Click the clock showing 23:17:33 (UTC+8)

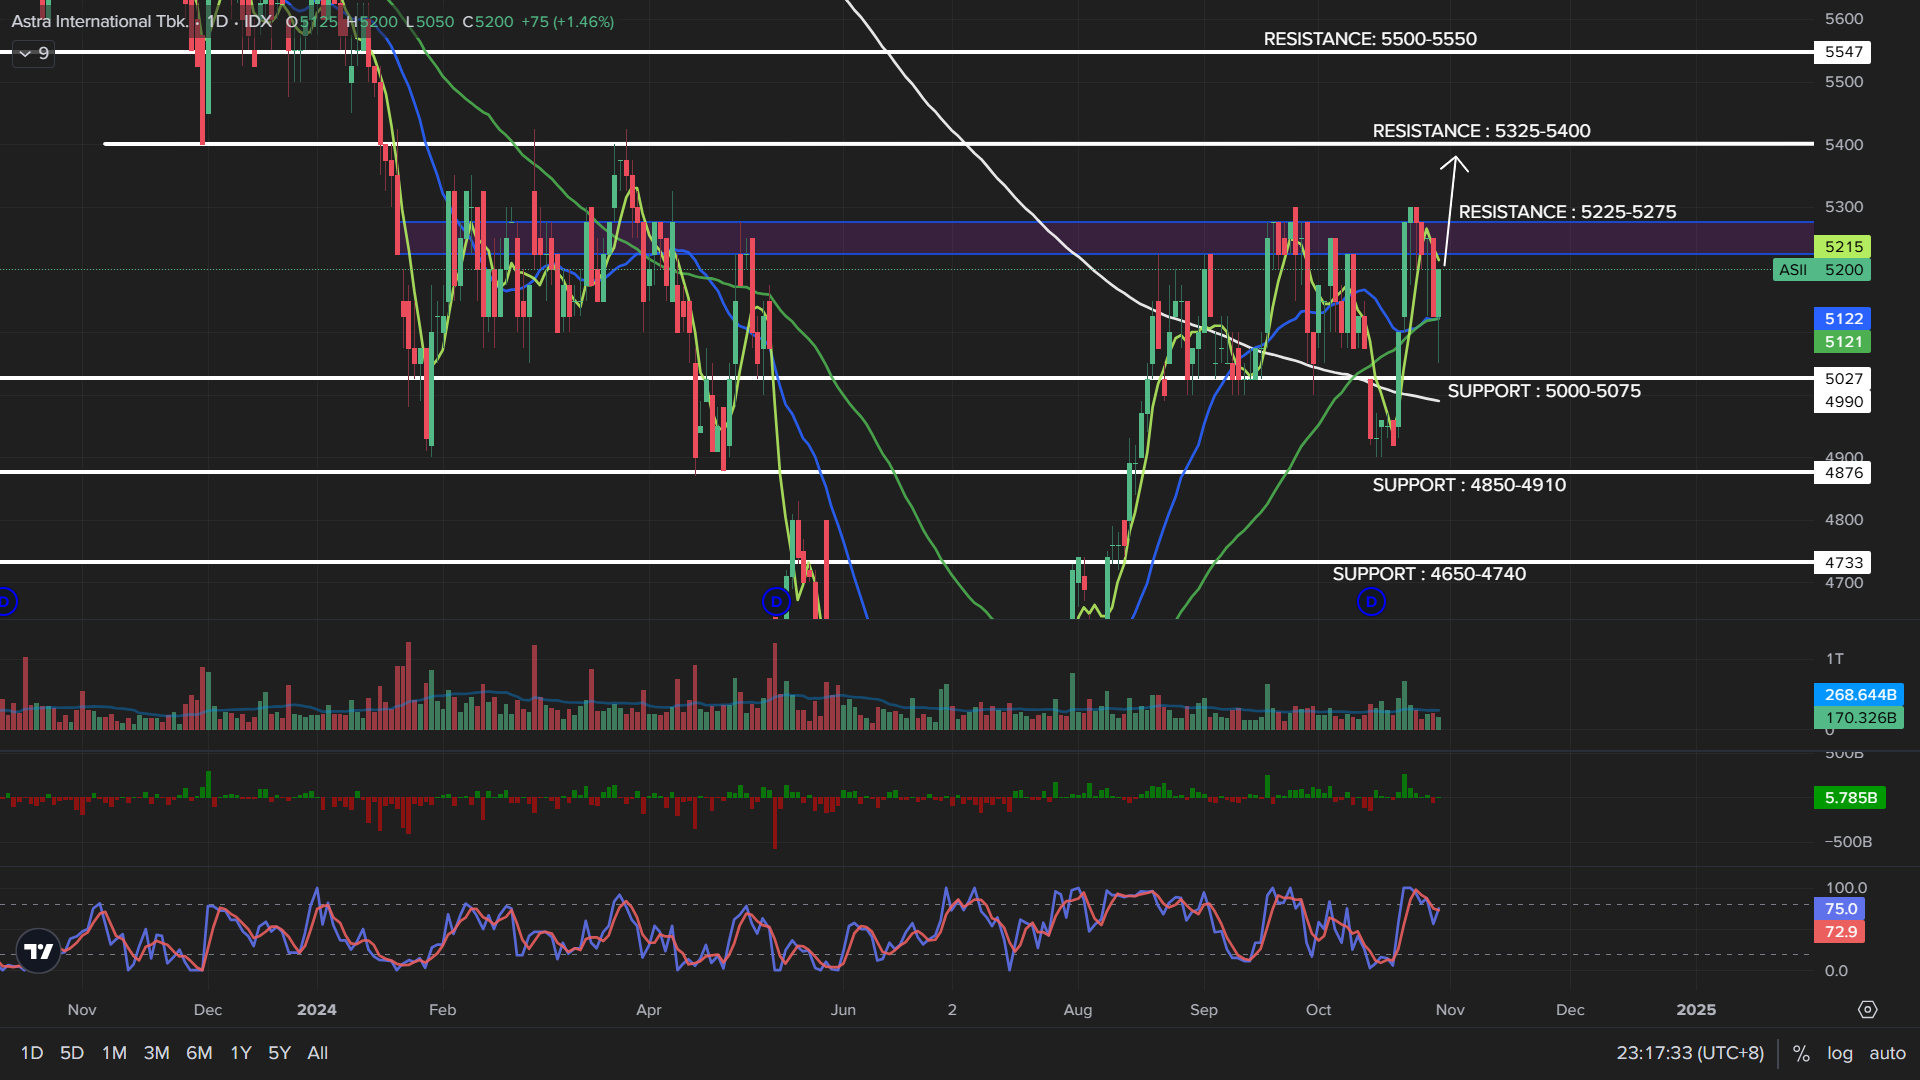click(1688, 1053)
